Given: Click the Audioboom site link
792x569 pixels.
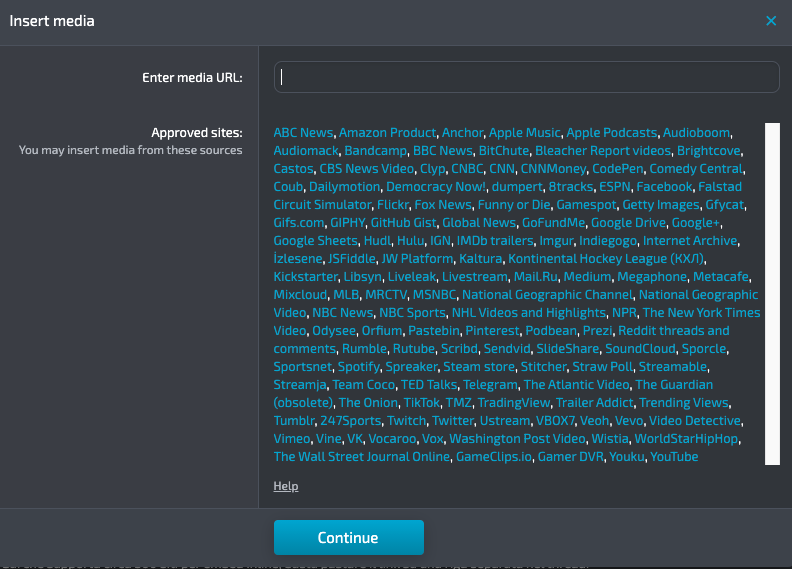Looking at the screenshot, I should [x=696, y=133].
